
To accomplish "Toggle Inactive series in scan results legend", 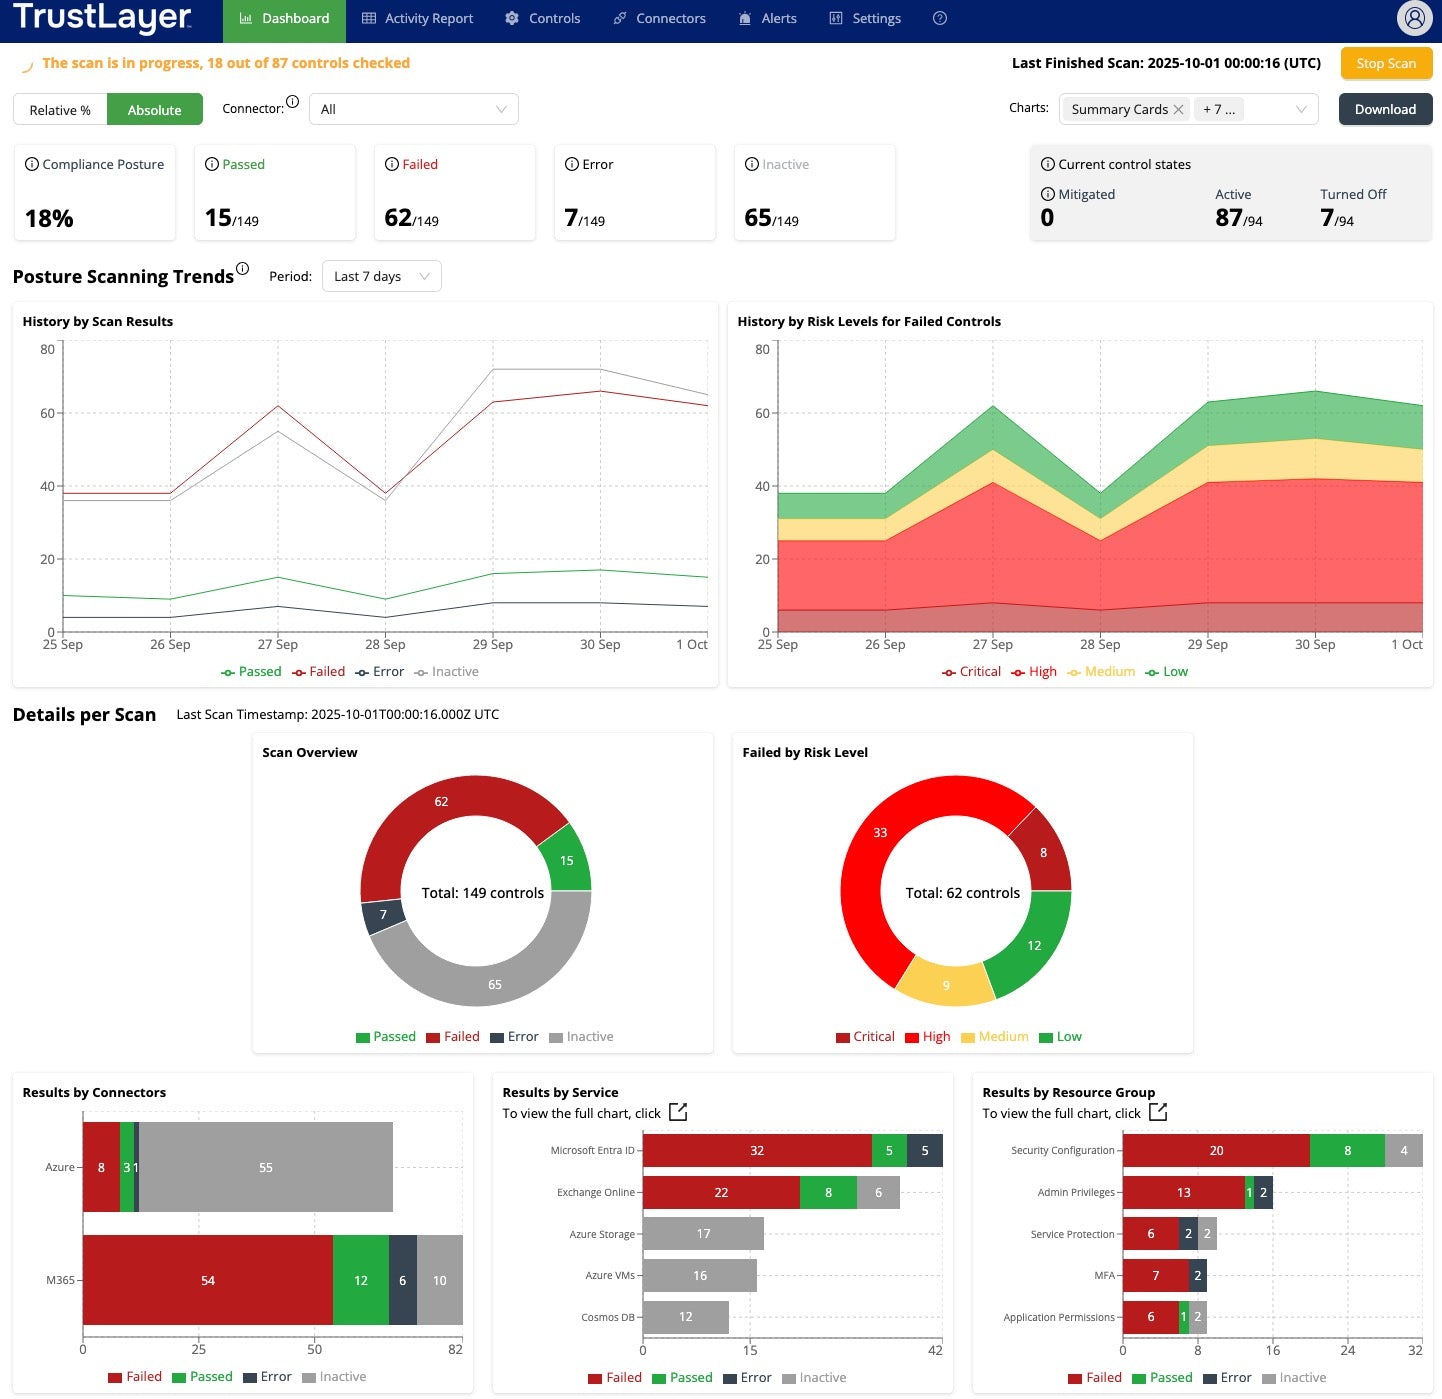I will click(447, 672).
